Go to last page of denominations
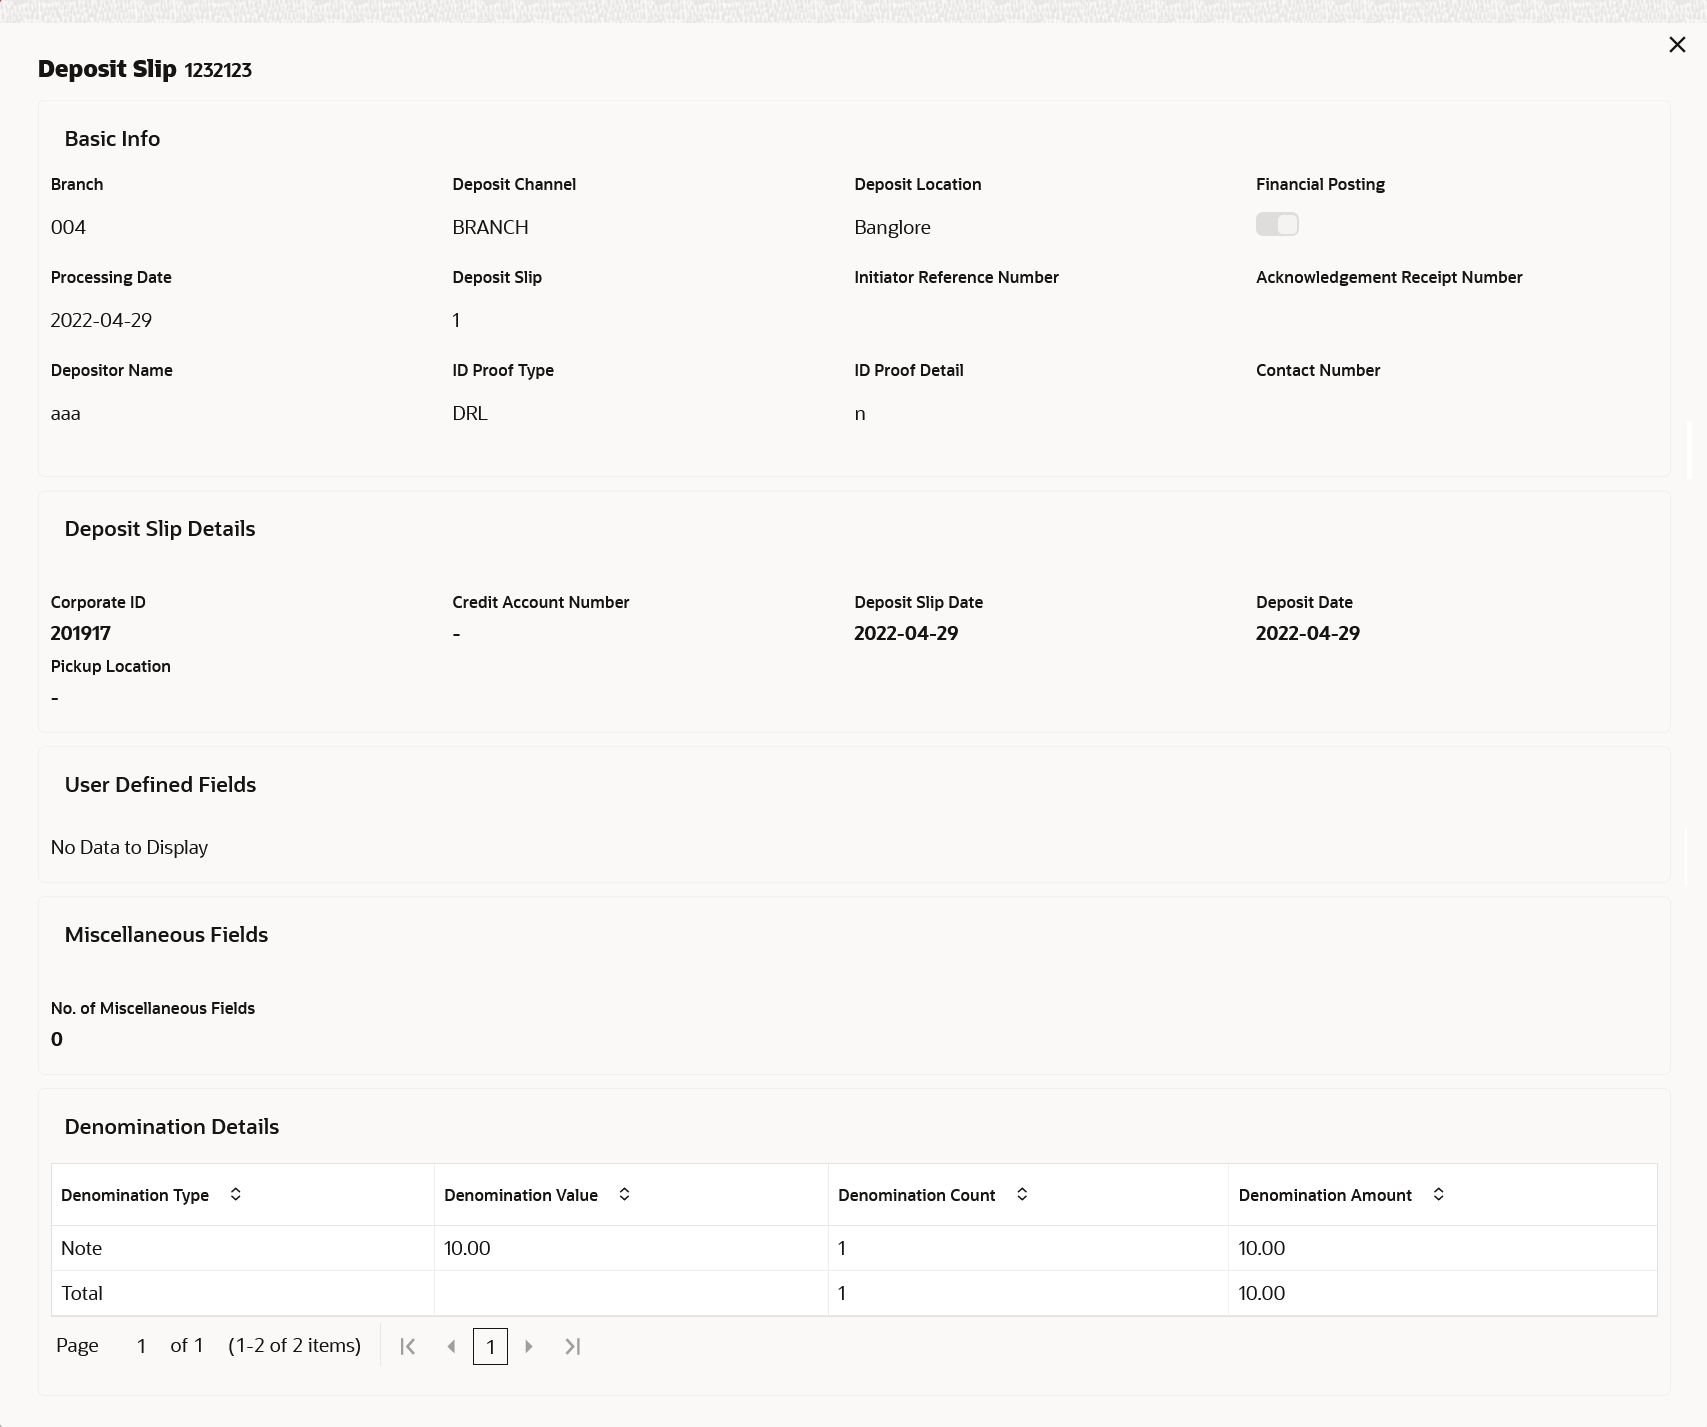 pos(572,1346)
